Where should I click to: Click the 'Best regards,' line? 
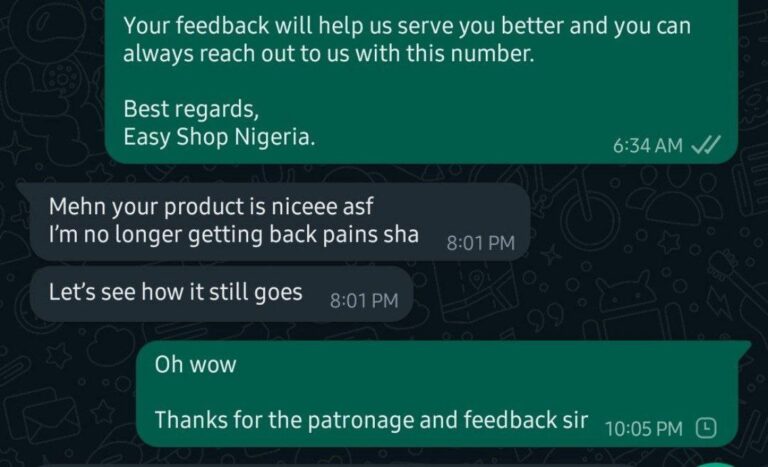pyautogui.click(x=191, y=109)
